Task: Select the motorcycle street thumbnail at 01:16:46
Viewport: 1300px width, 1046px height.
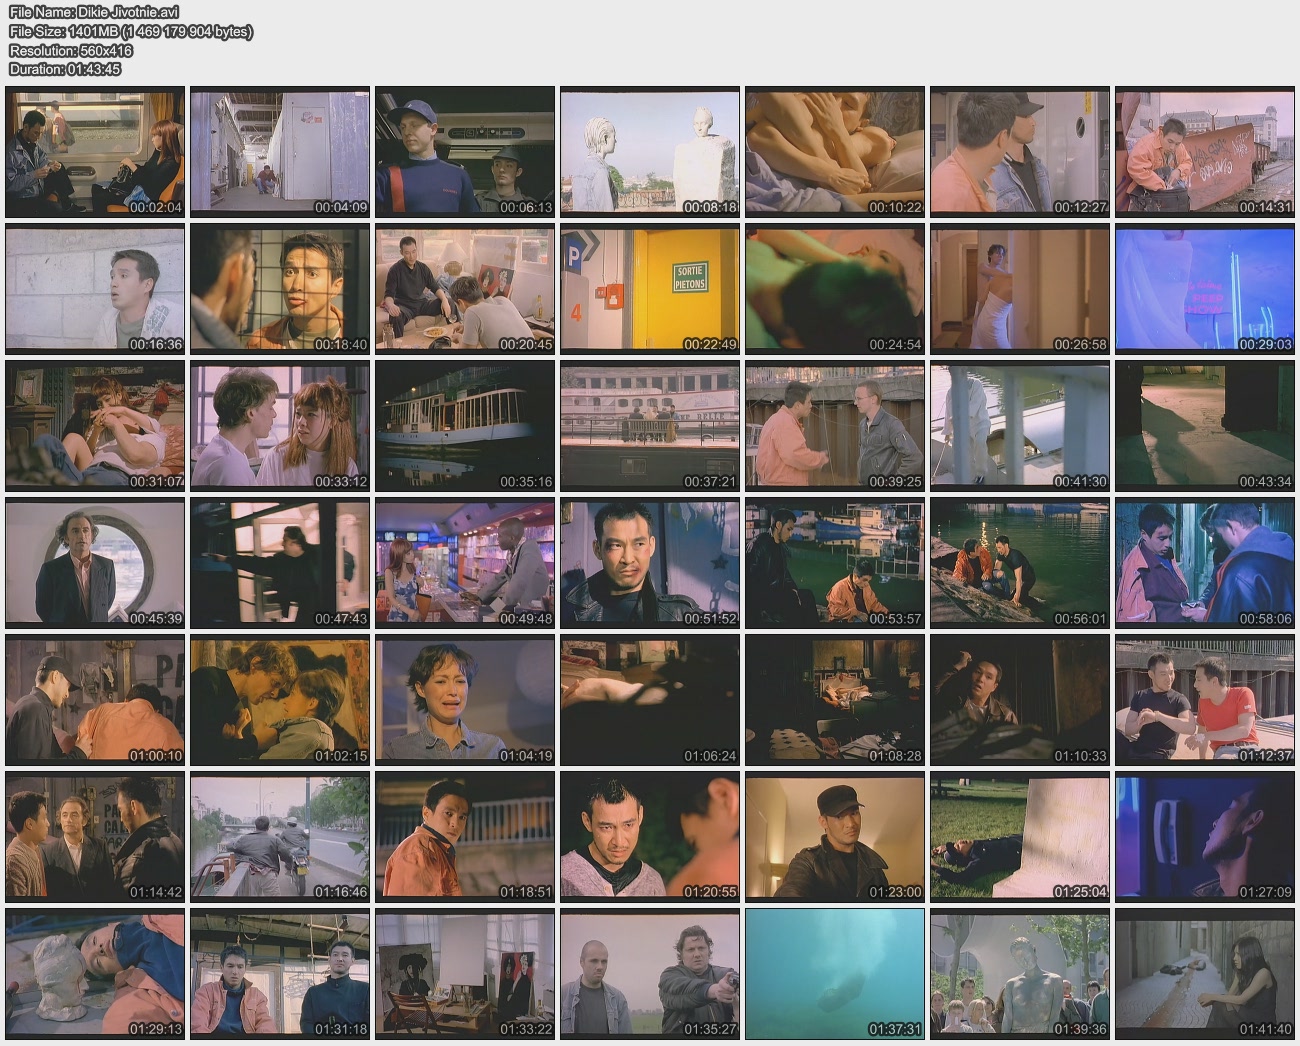Action: [280, 837]
